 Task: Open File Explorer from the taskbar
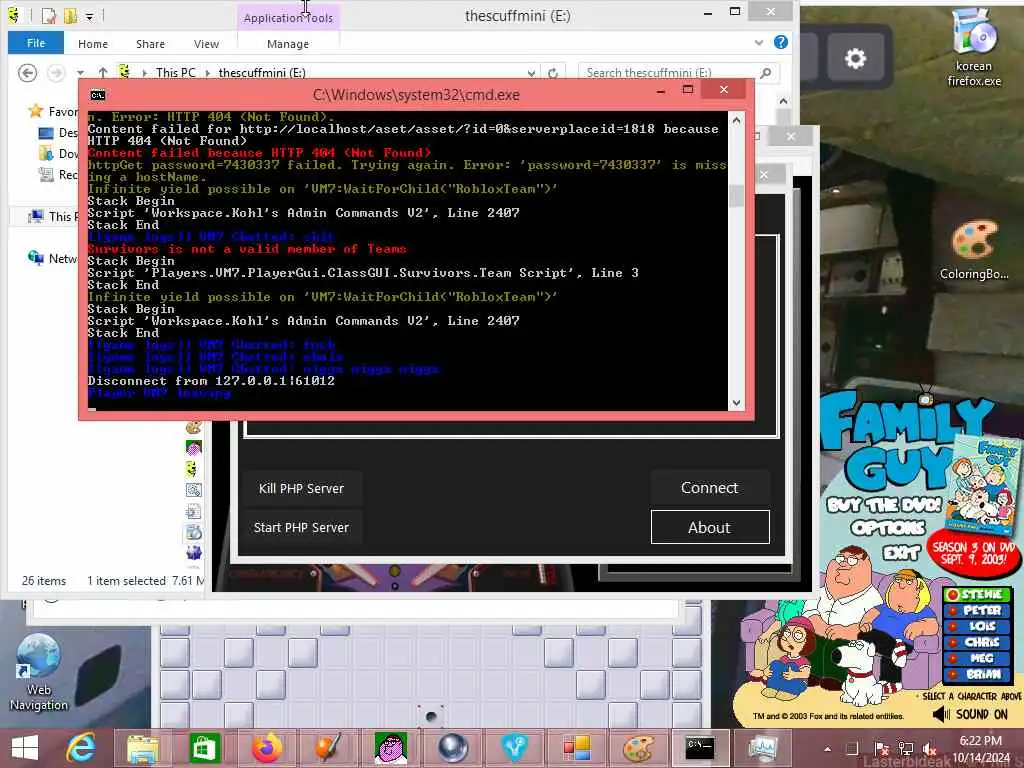tap(143, 748)
